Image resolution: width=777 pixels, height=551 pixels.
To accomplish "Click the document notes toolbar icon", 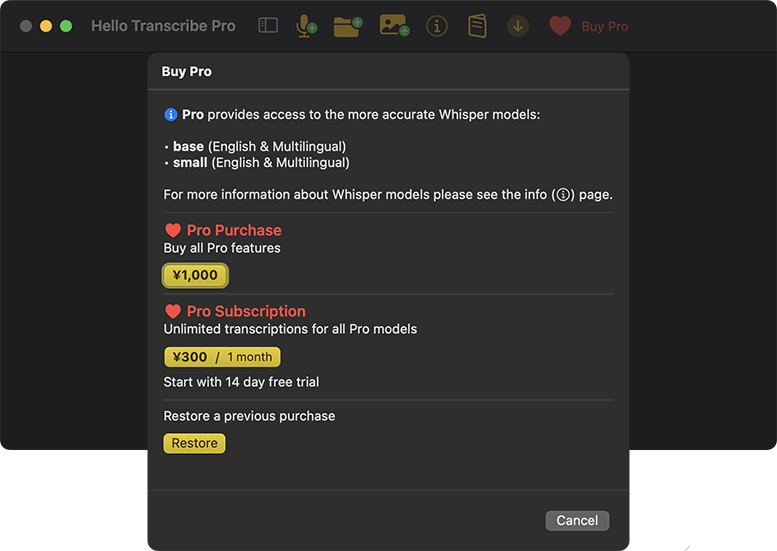I will pos(478,26).
